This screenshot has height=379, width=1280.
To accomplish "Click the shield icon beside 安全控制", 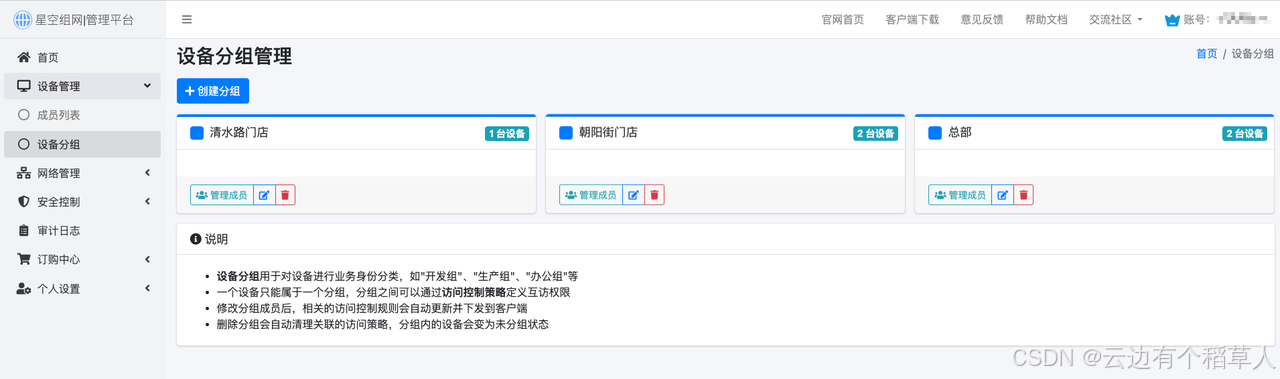I will [24, 202].
